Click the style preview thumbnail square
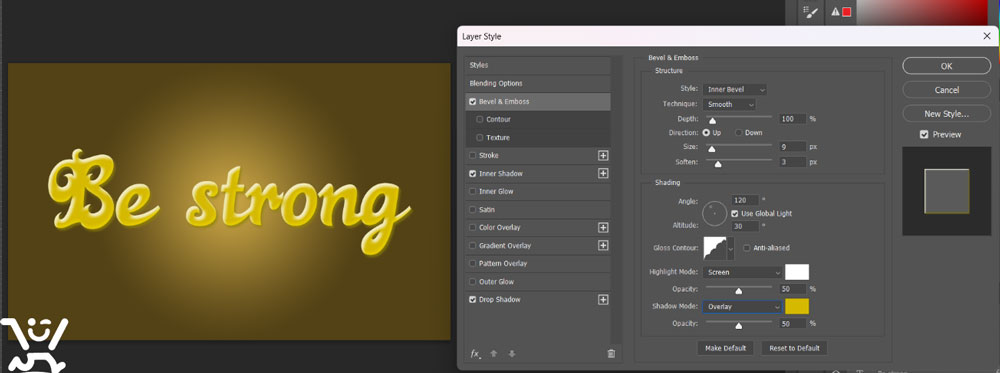This screenshot has width=1000, height=373. pos(946,191)
